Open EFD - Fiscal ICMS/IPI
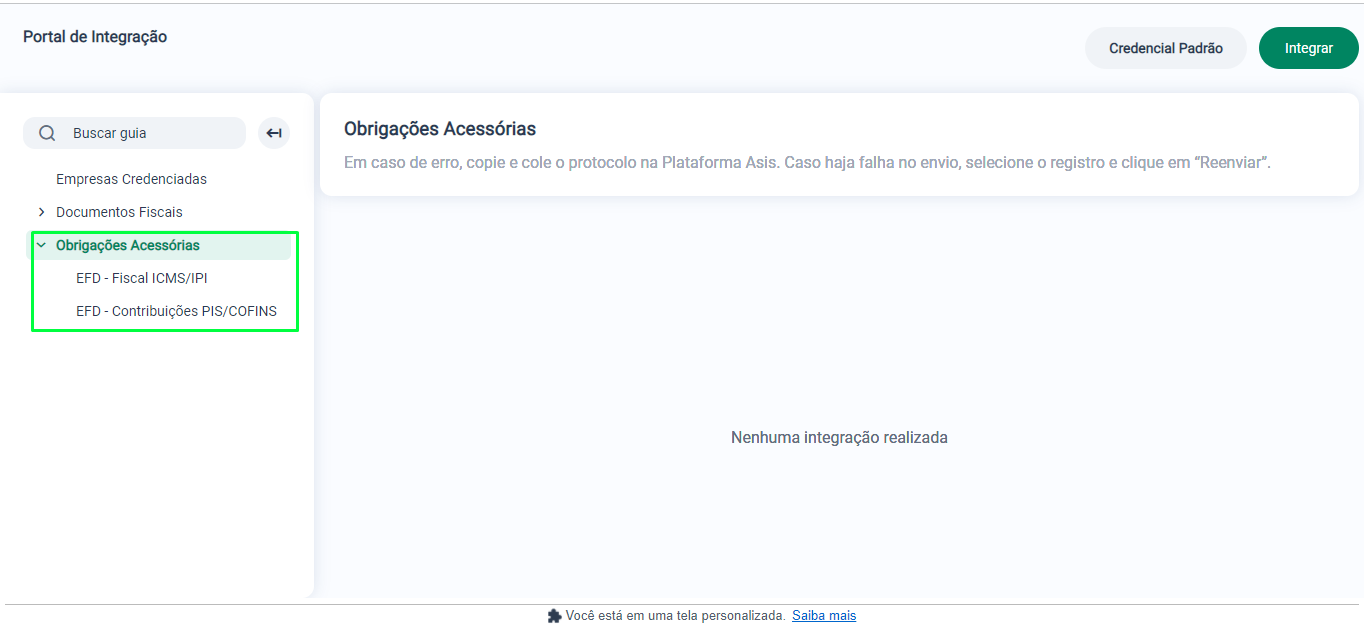The image size is (1364, 628). 142,278
